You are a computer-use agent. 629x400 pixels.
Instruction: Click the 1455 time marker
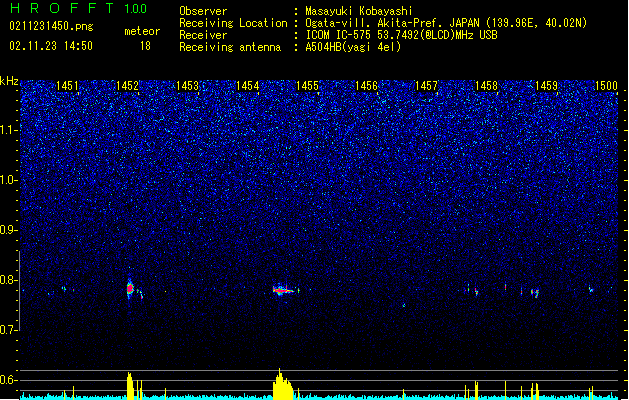(x=307, y=86)
